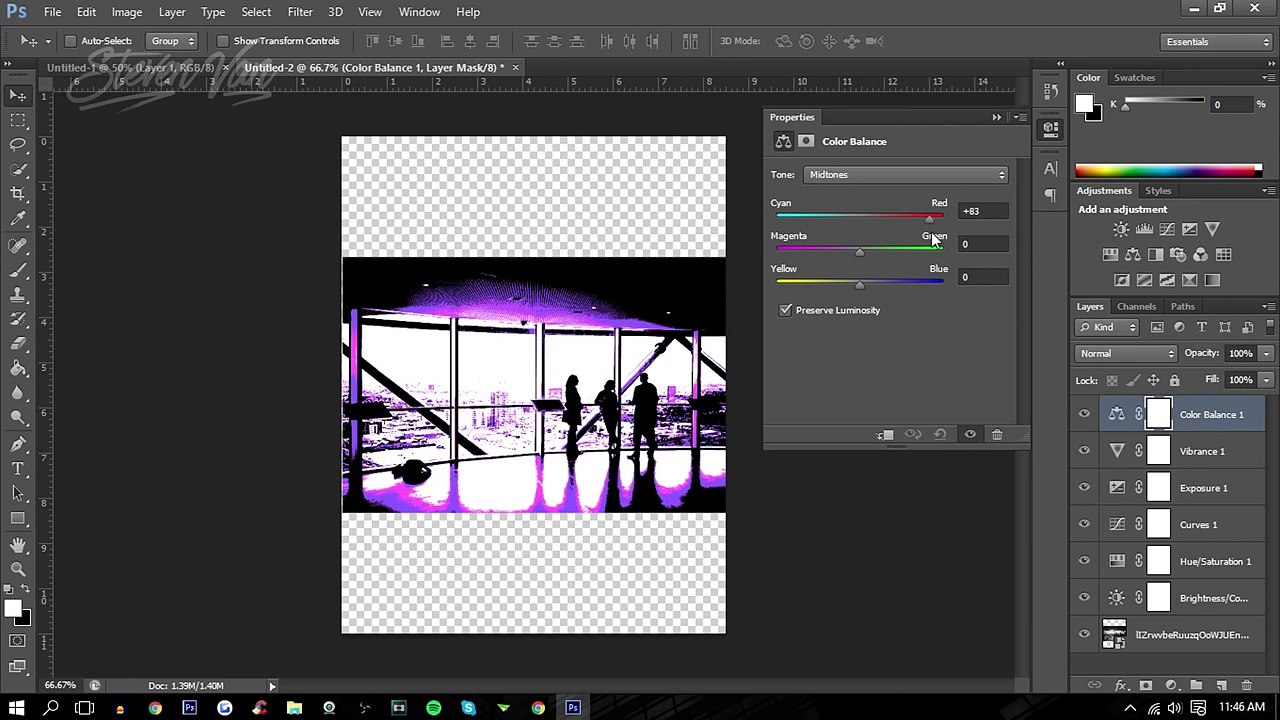Click the Cyan-Red slider handle
Viewport: 1280px width, 720px height.
930,220
